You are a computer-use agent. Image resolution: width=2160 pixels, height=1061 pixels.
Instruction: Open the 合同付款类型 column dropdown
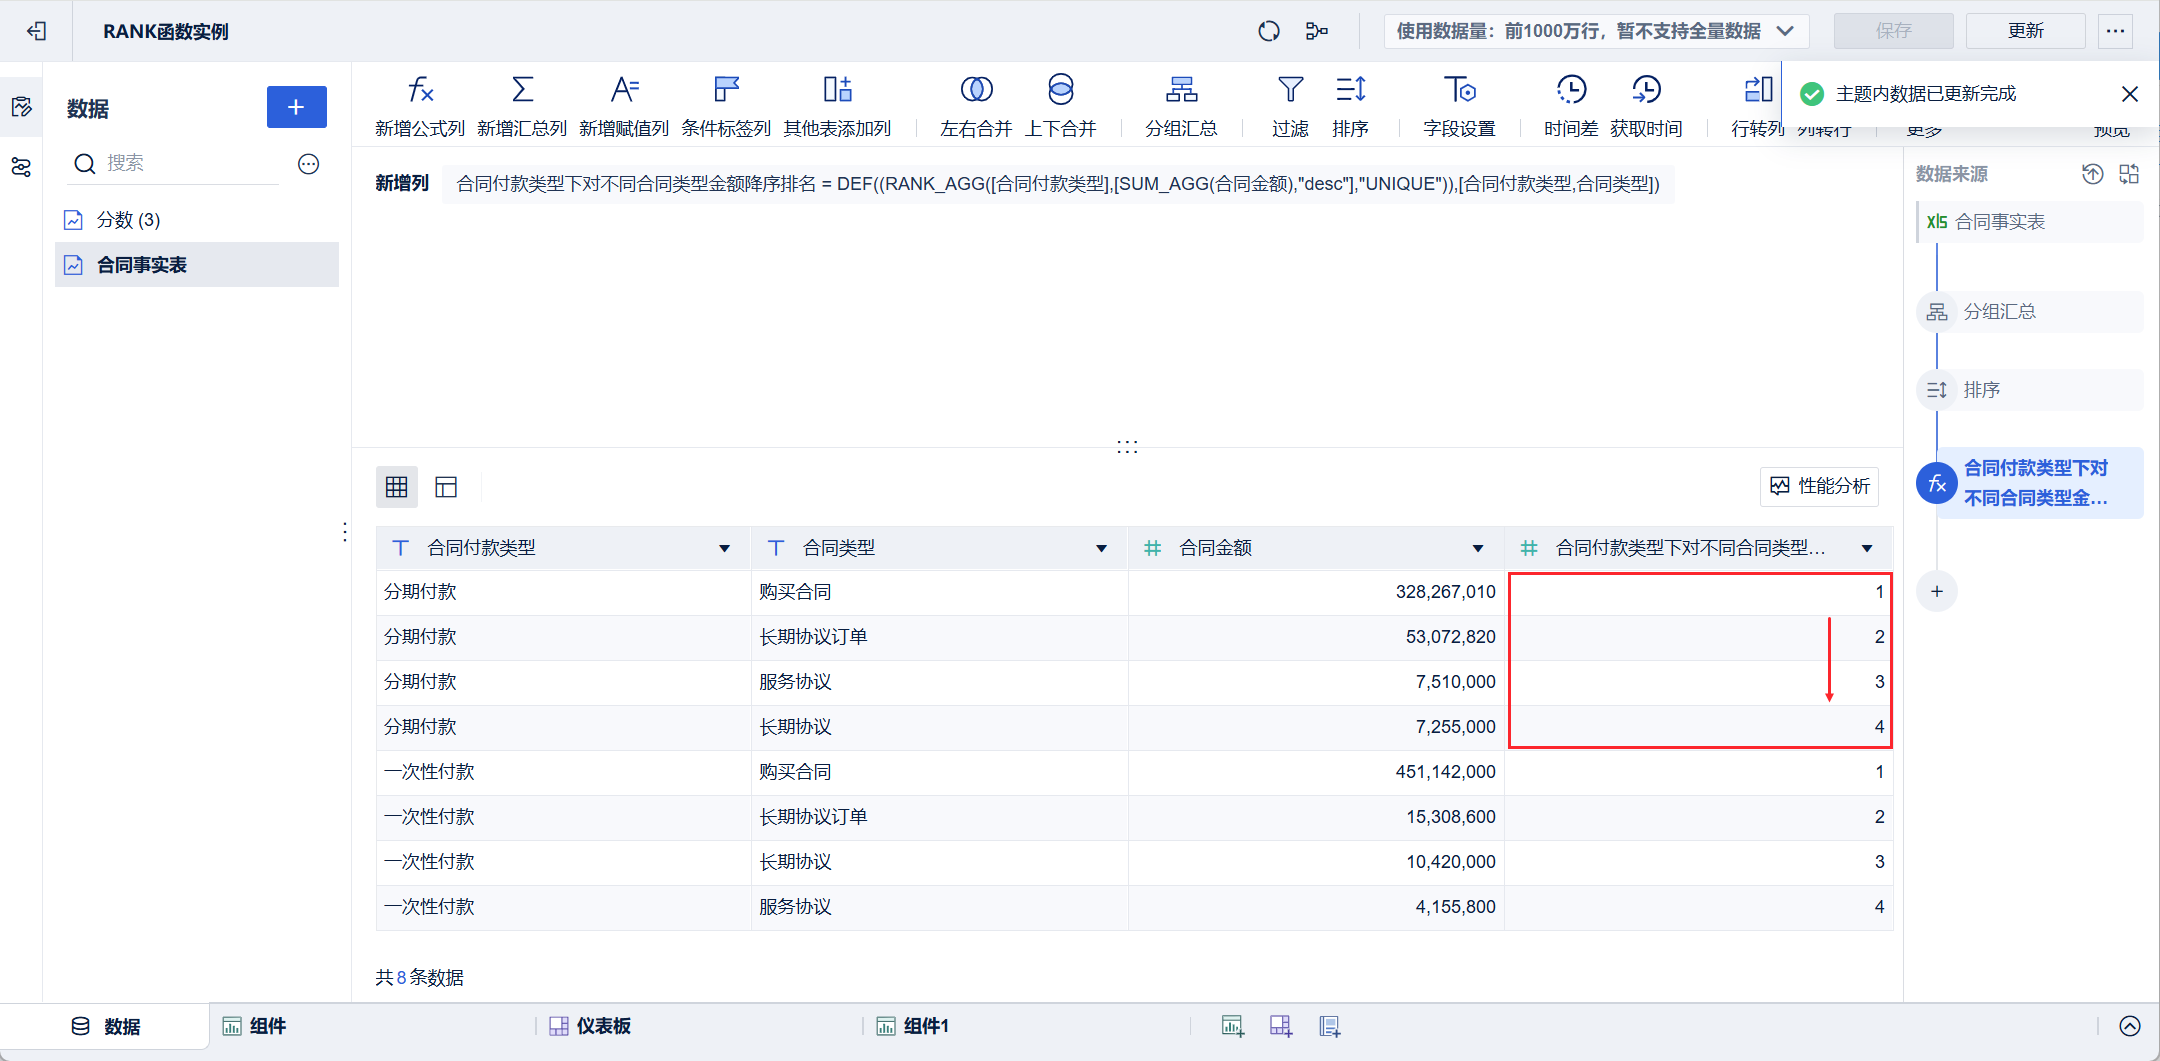point(724,548)
